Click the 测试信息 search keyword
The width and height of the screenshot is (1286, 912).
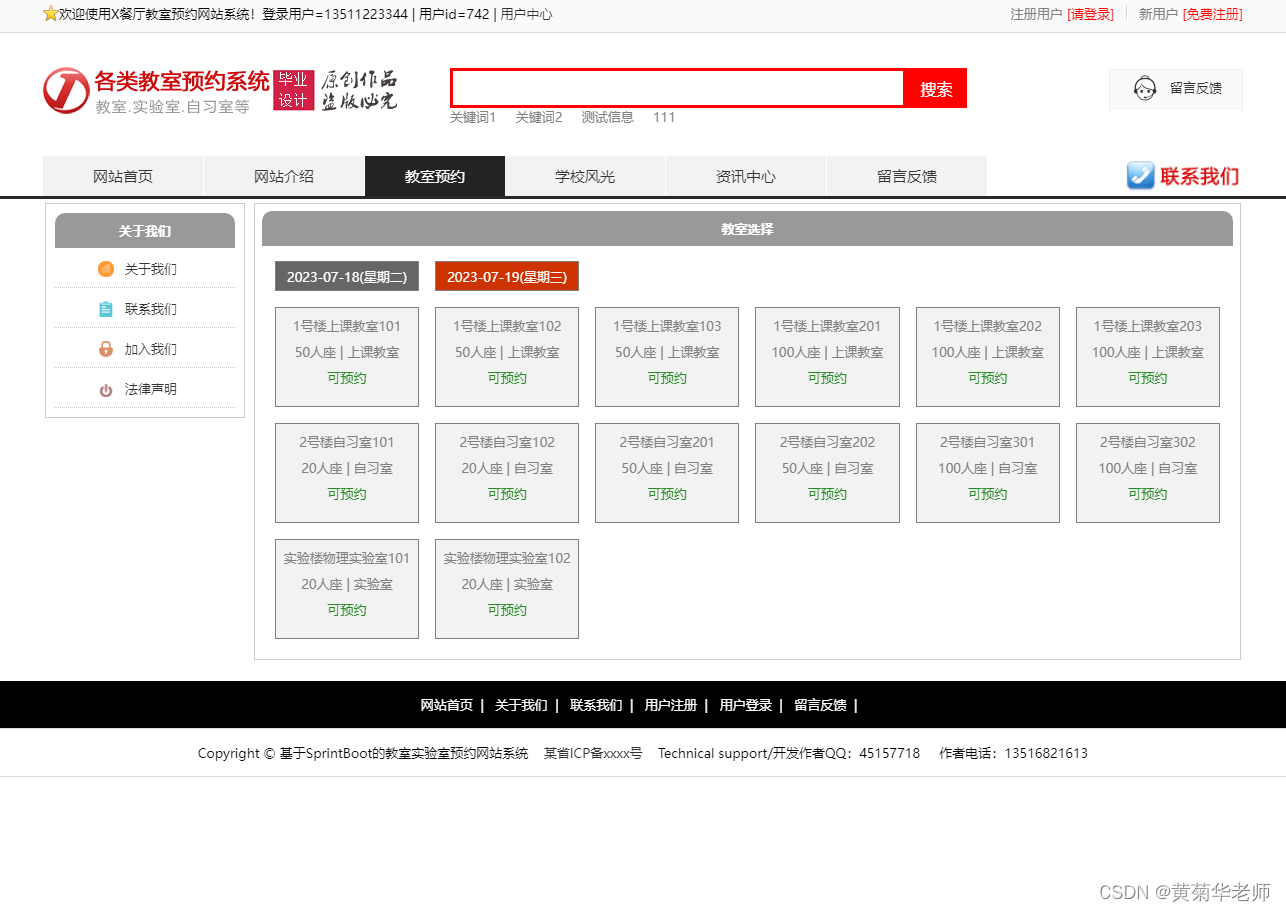point(608,117)
